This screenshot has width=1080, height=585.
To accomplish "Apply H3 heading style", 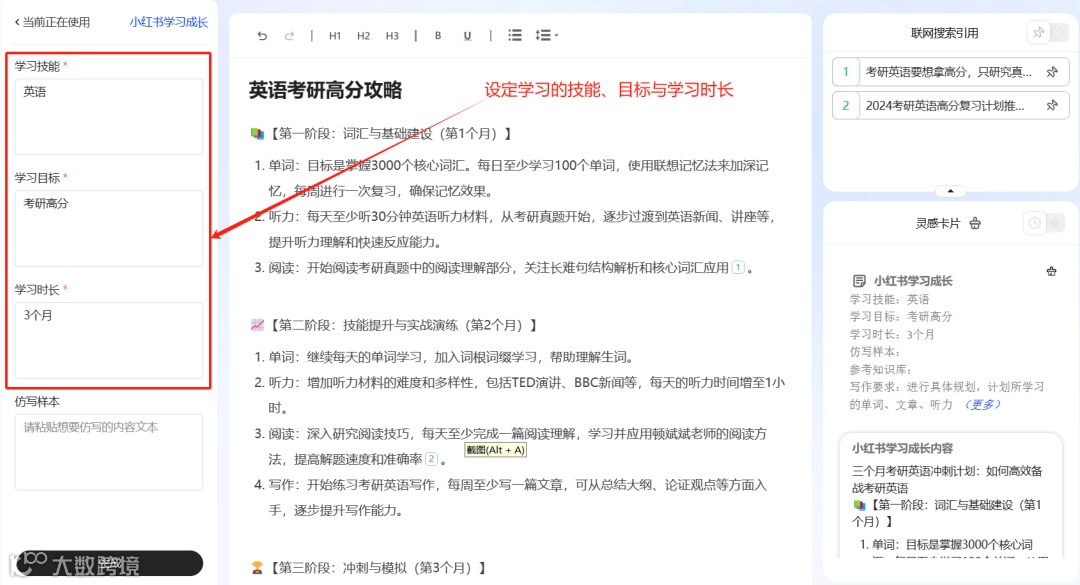I will tap(392, 36).
